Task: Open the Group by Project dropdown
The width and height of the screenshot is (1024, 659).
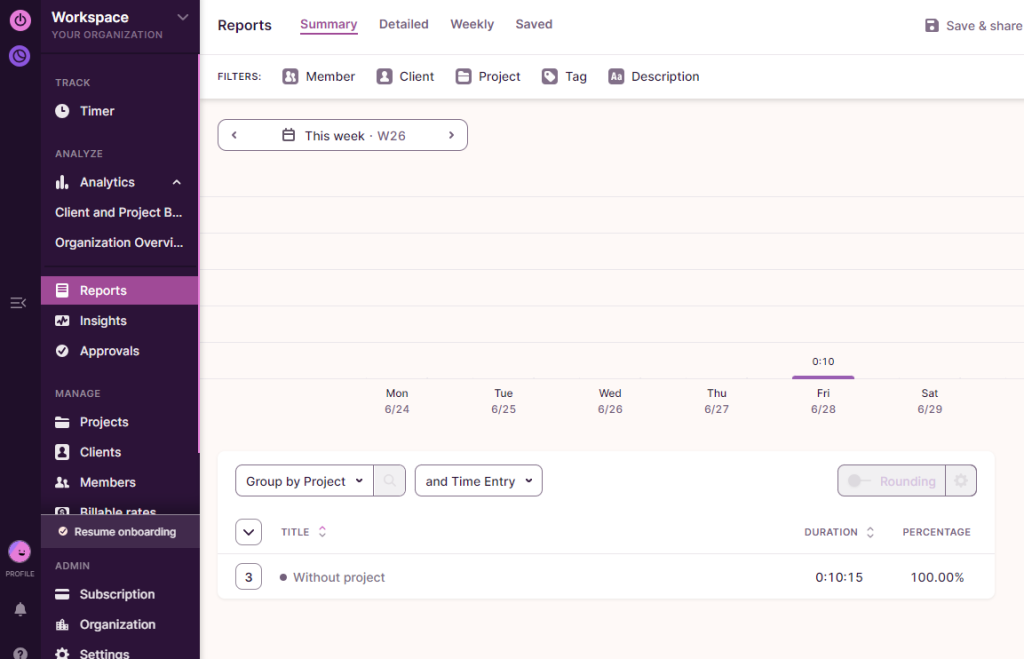Action: click(x=304, y=481)
